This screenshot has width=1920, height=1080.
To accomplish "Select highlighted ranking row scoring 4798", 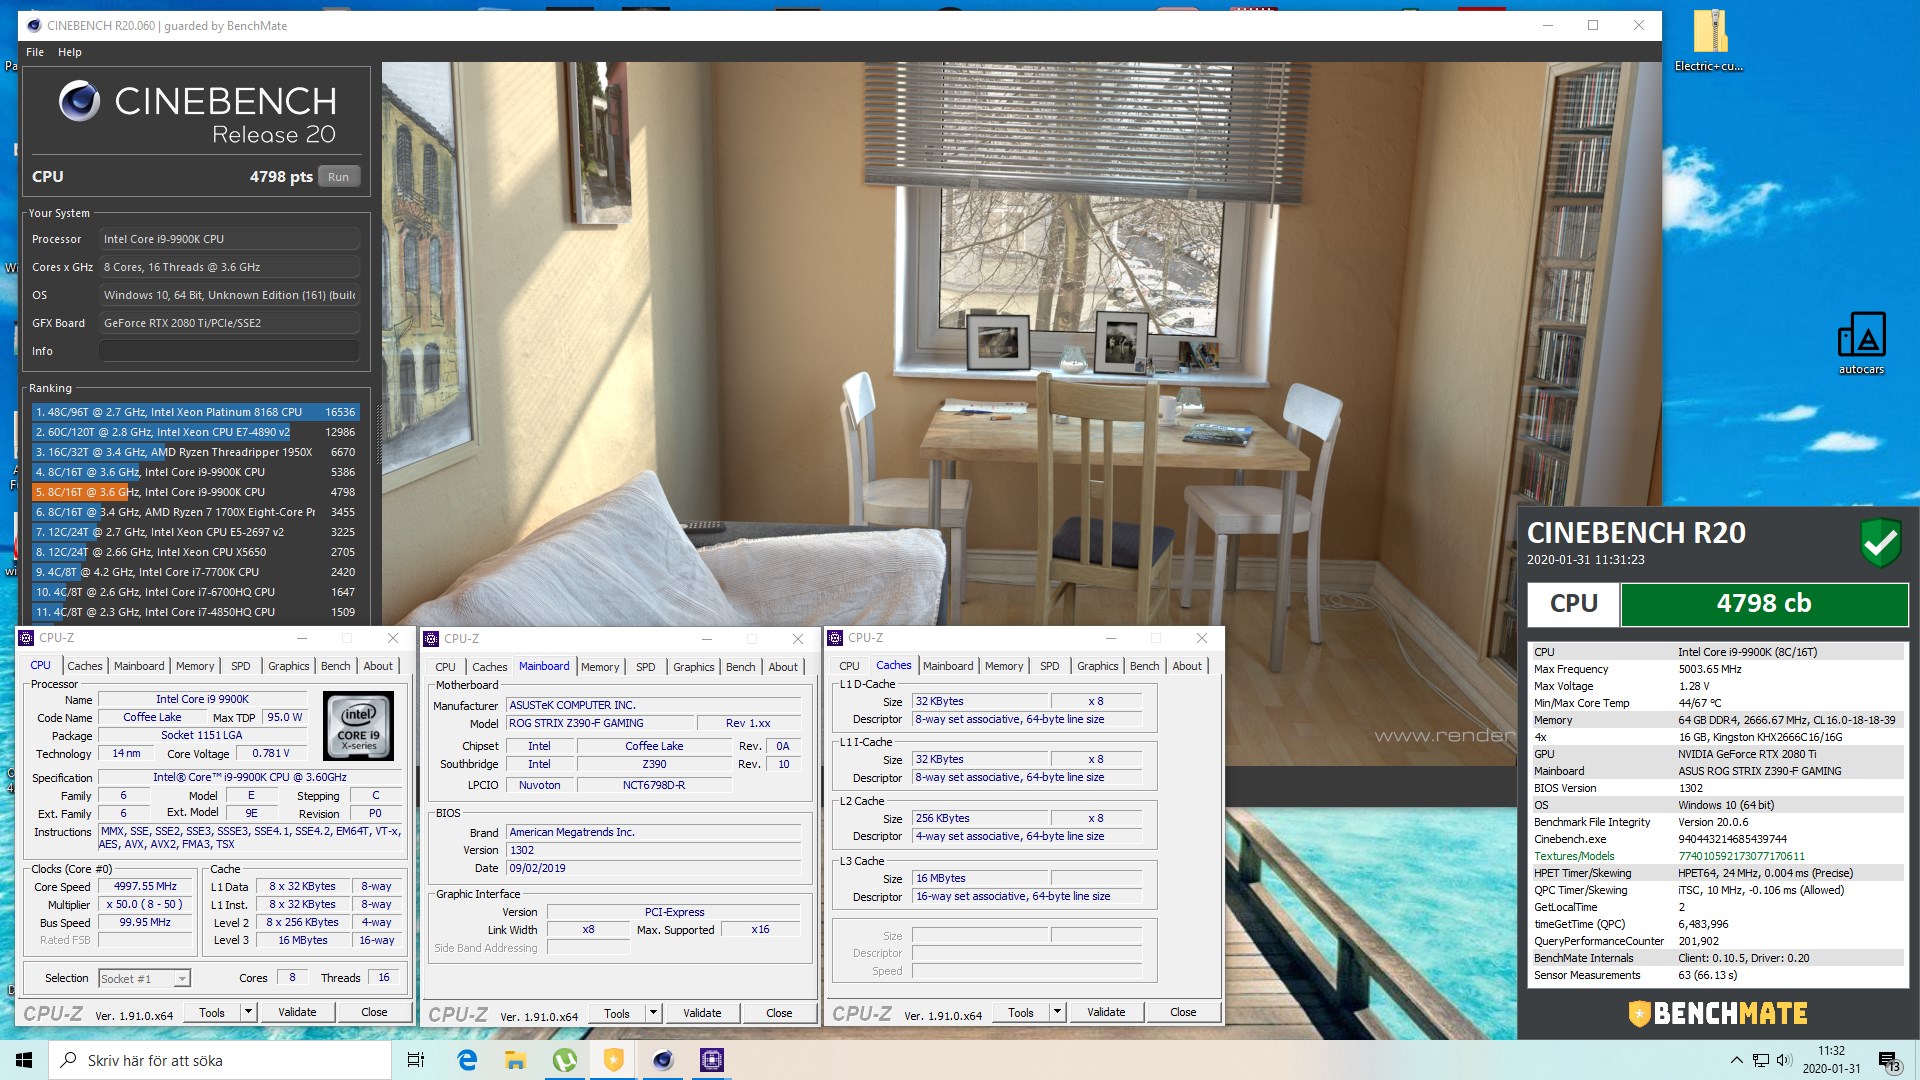I will [194, 492].
